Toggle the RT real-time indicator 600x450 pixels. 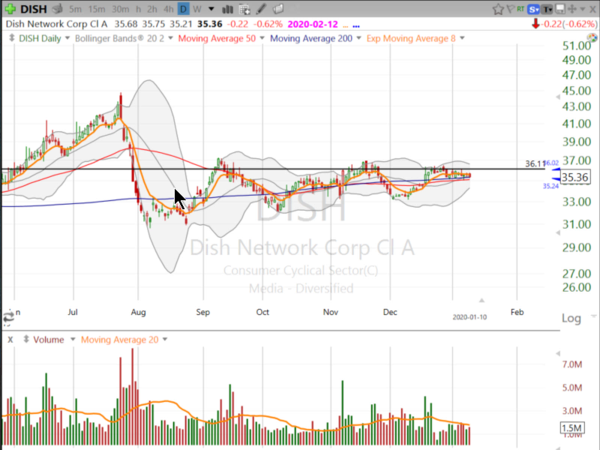[x=520, y=8]
